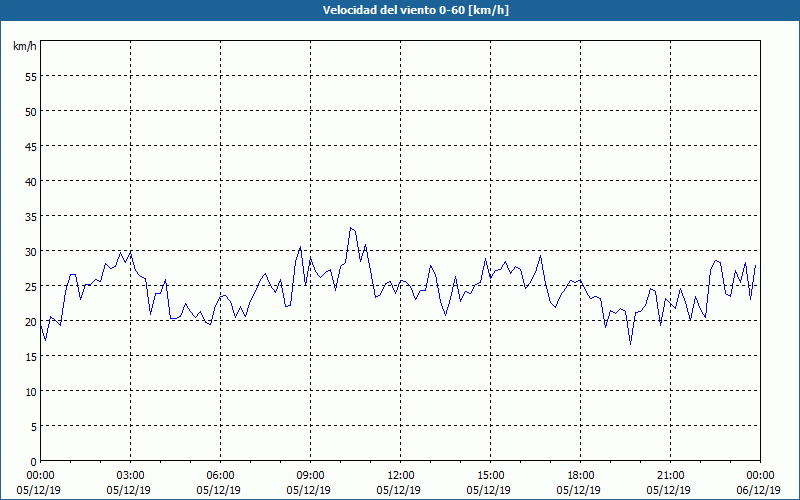Click the y-axis value 45

coord(31,146)
